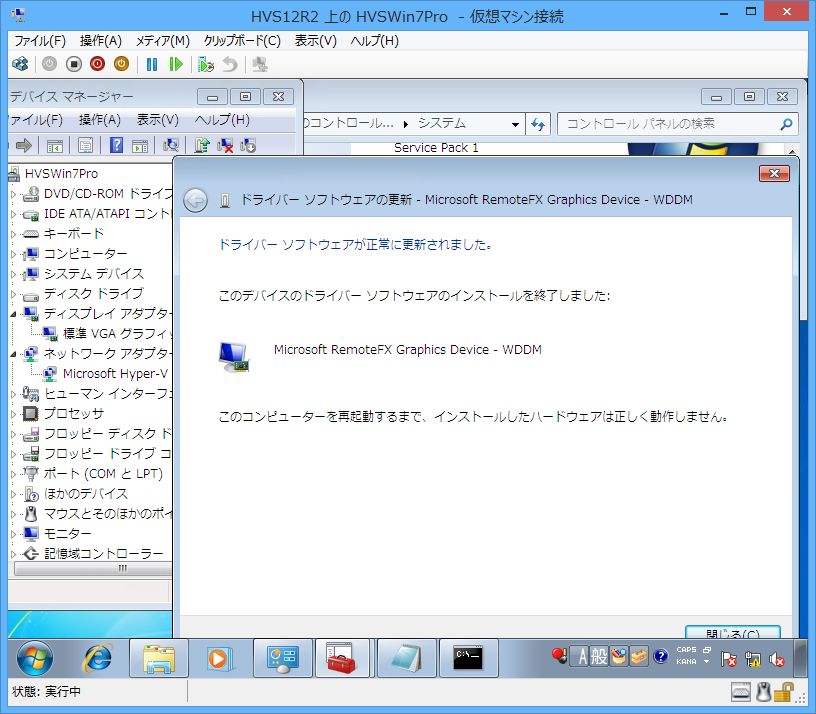This screenshot has width=816, height=714.
Task: Open ヘルプ(H) menu in Device Manager
Action: tap(222, 120)
